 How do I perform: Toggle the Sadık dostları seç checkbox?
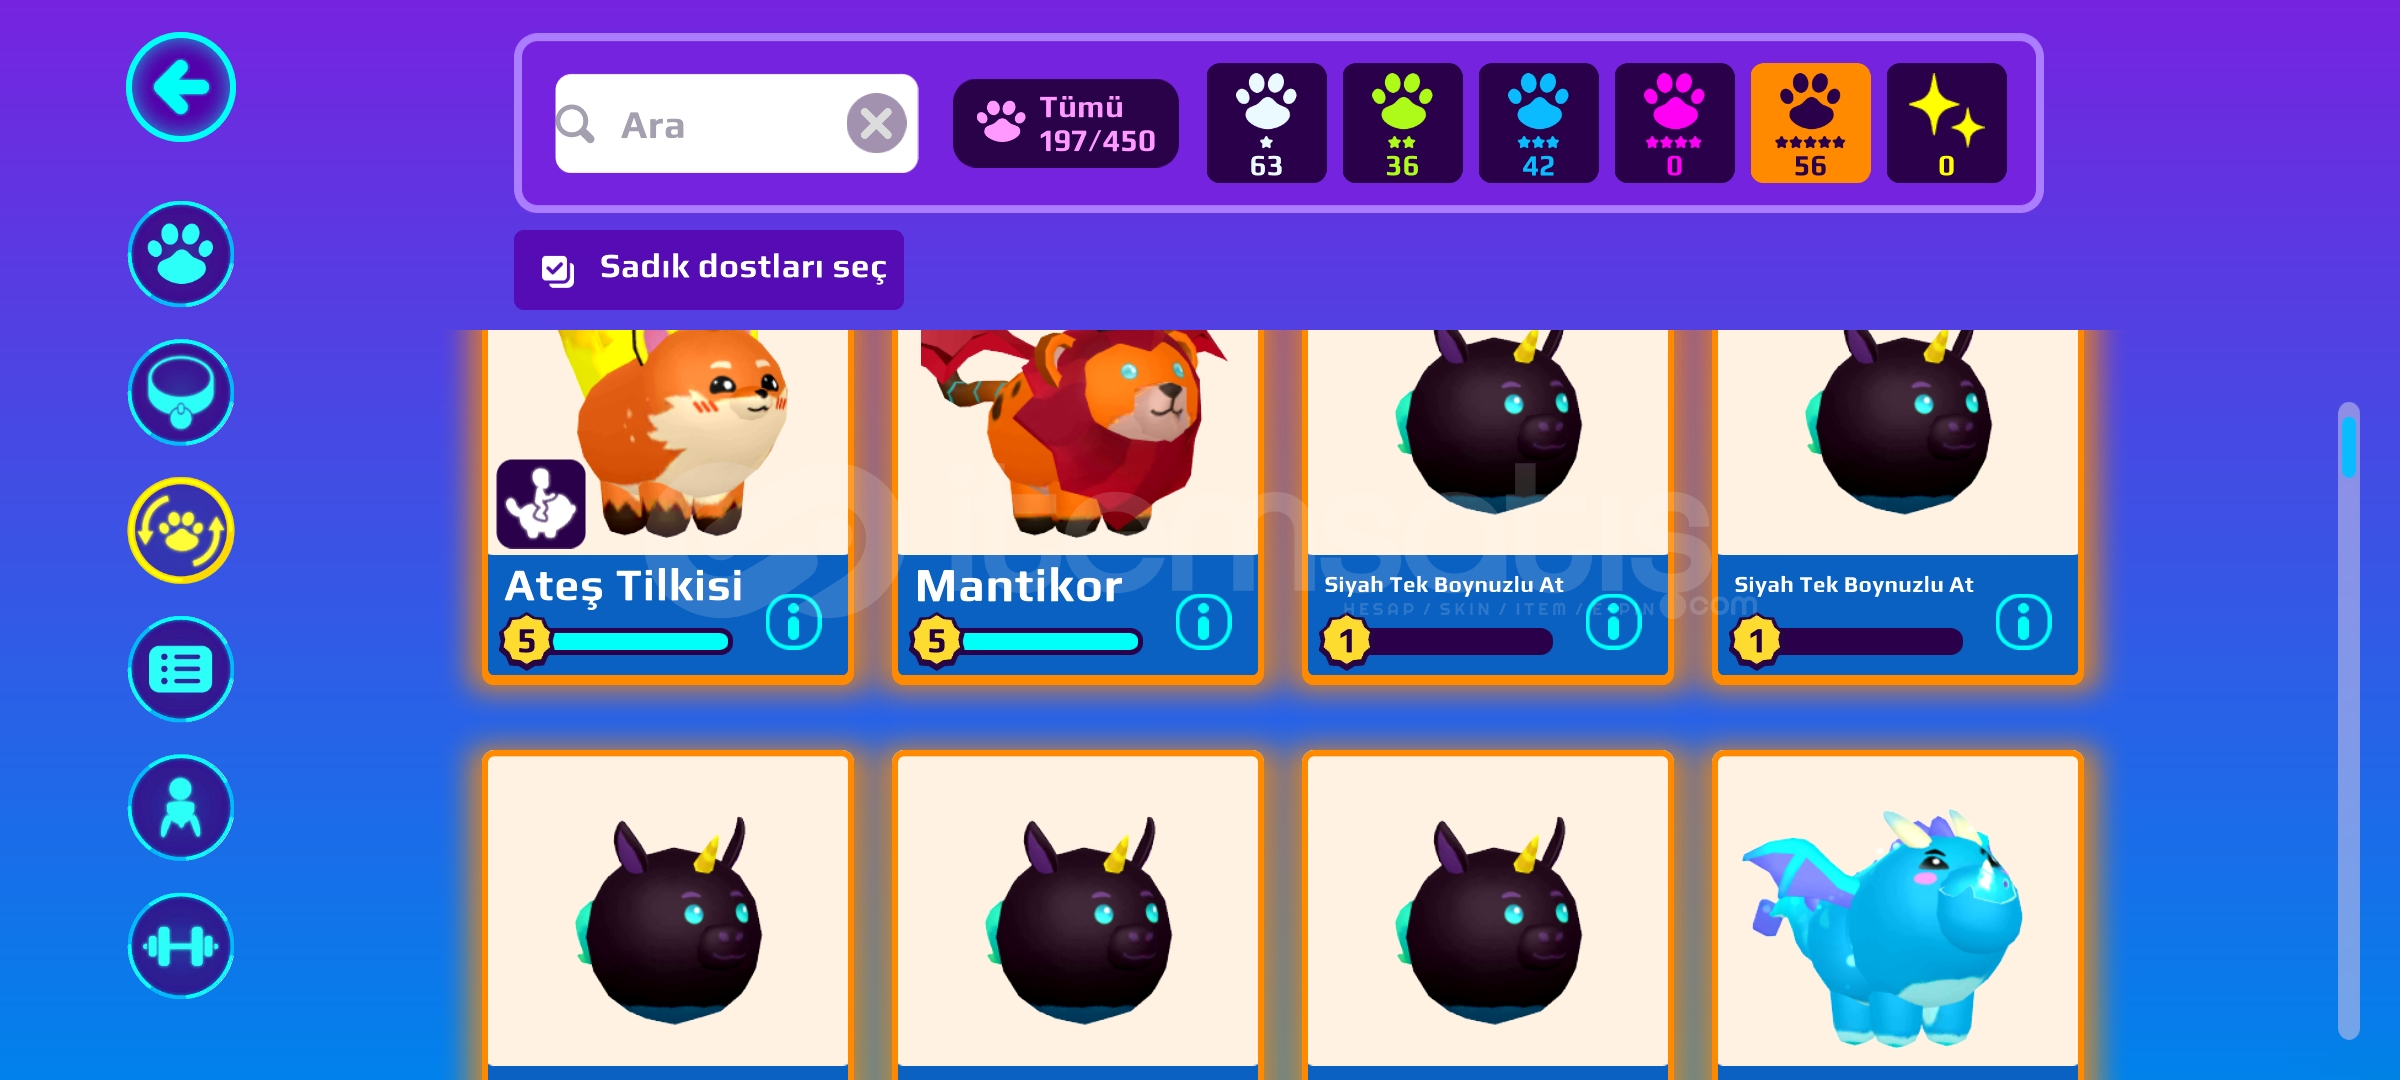click(557, 270)
